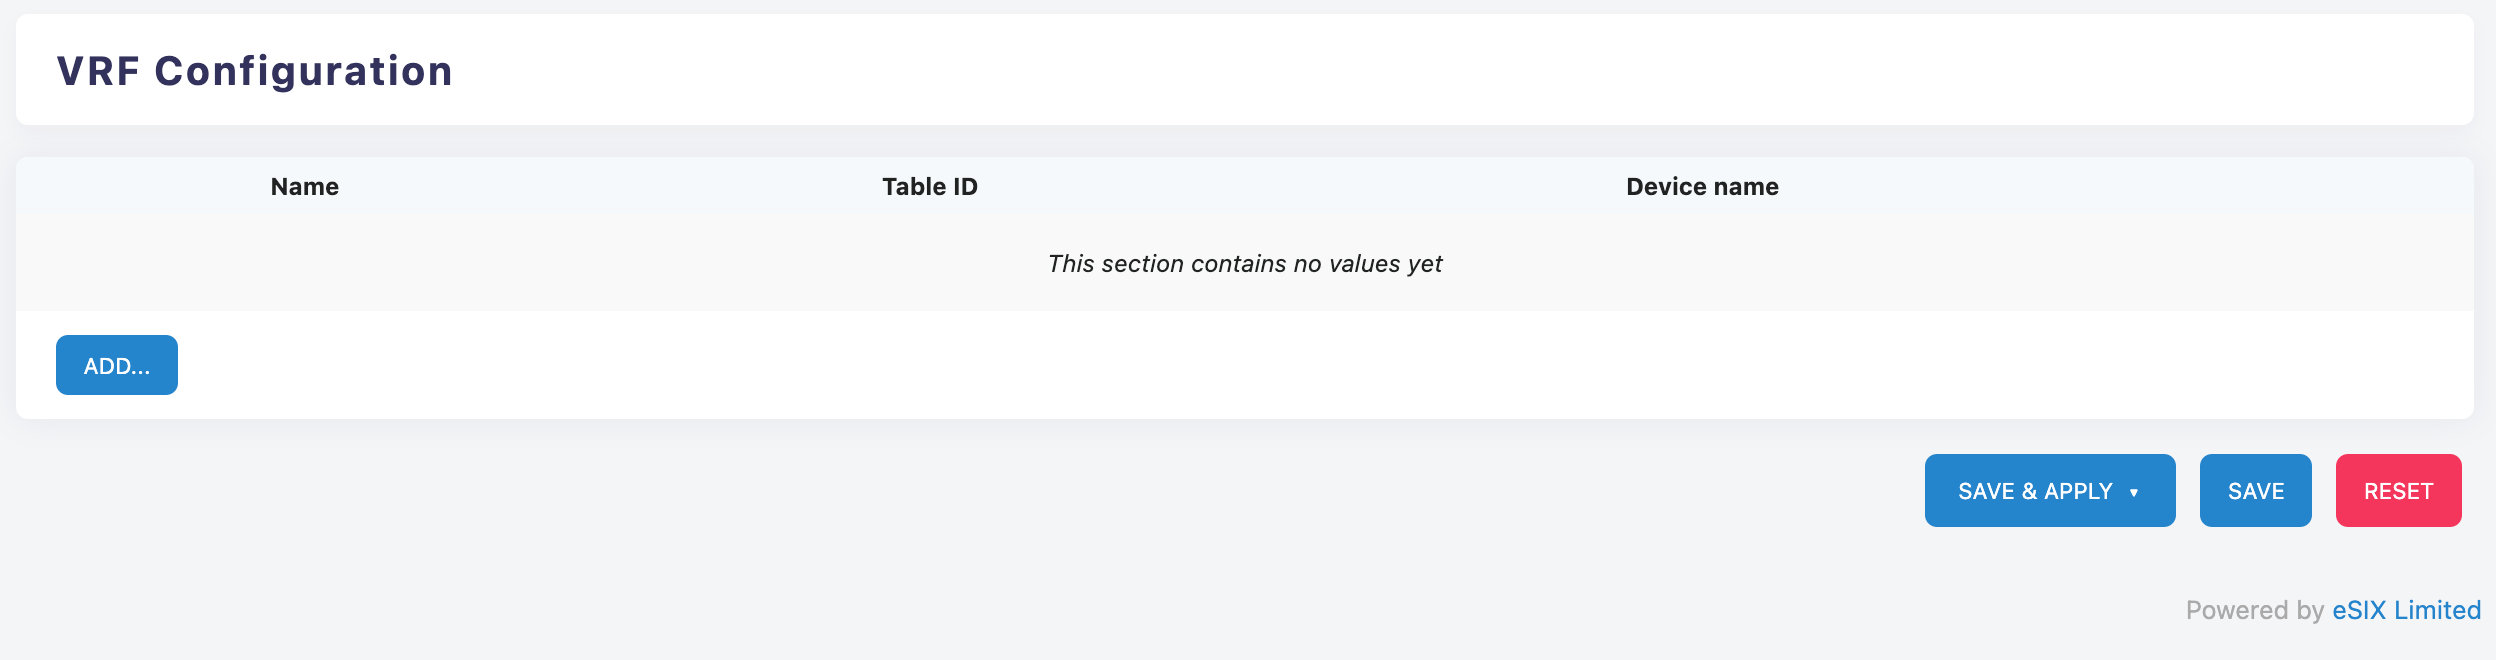Click the Name column header
2496x660 pixels.
point(305,187)
